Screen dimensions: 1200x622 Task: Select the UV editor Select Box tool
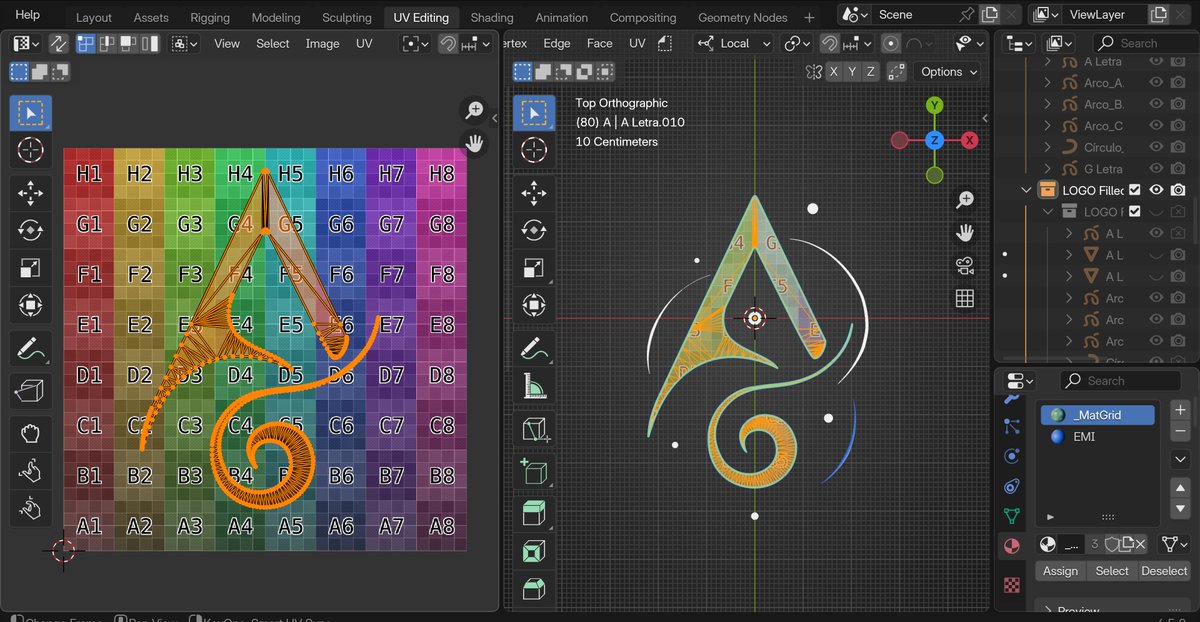(x=31, y=113)
